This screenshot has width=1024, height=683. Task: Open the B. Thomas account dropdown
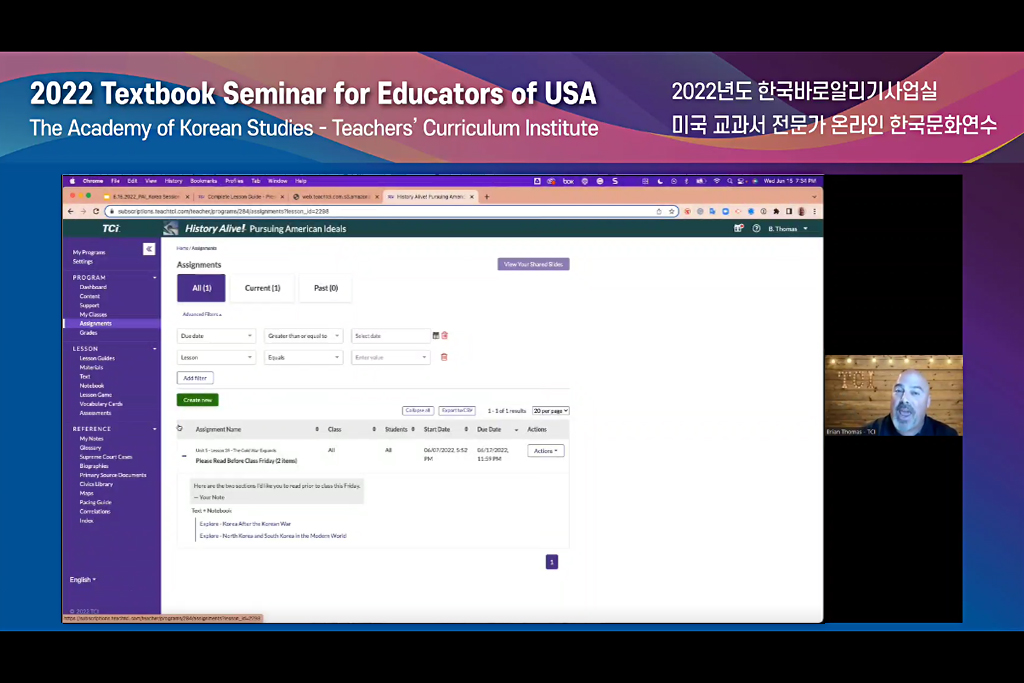click(x=788, y=229)
